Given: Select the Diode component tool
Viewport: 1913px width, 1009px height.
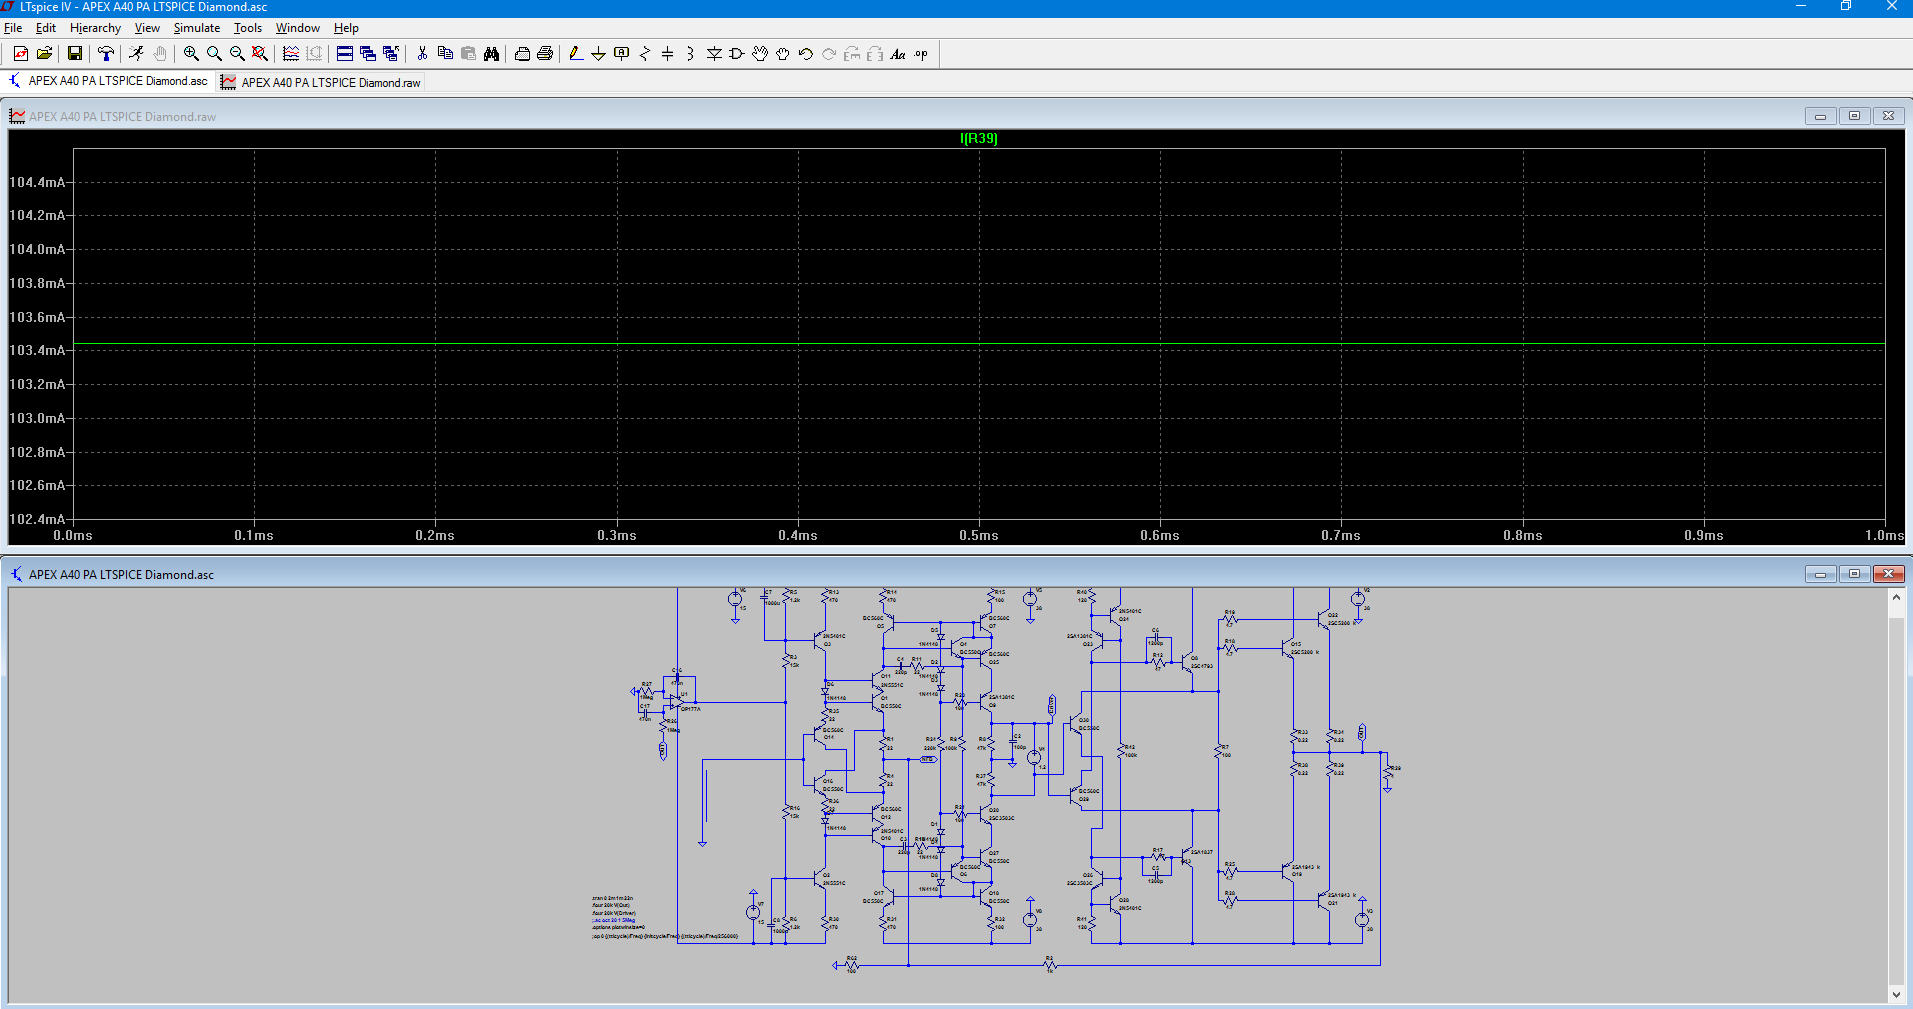Looking at the screenshot, I should 714,54.
